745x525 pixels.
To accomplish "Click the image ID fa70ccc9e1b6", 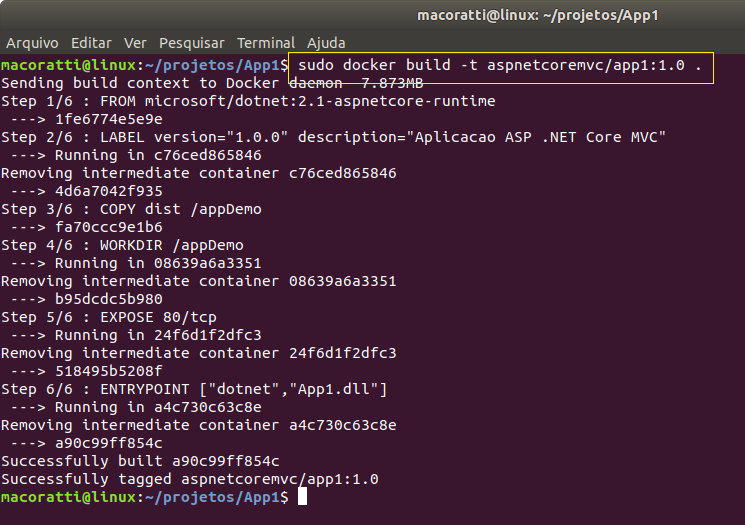I will click(109, 227).
